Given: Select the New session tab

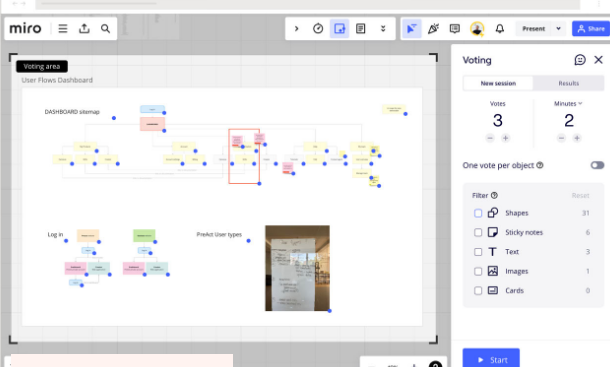Looking at the screenshot, I should (498, 83).
